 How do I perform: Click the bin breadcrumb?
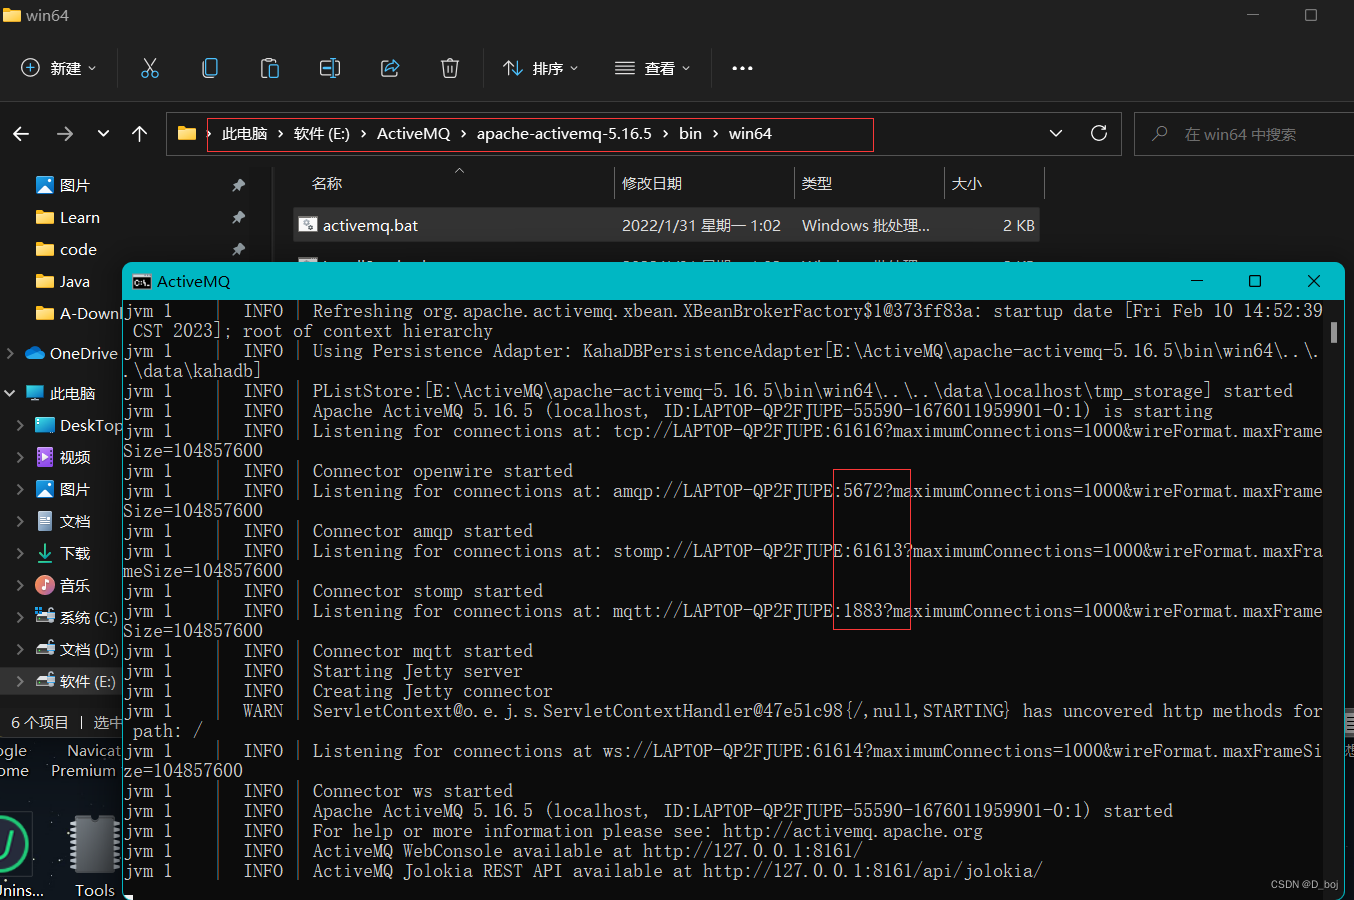(x=690, y=134)
